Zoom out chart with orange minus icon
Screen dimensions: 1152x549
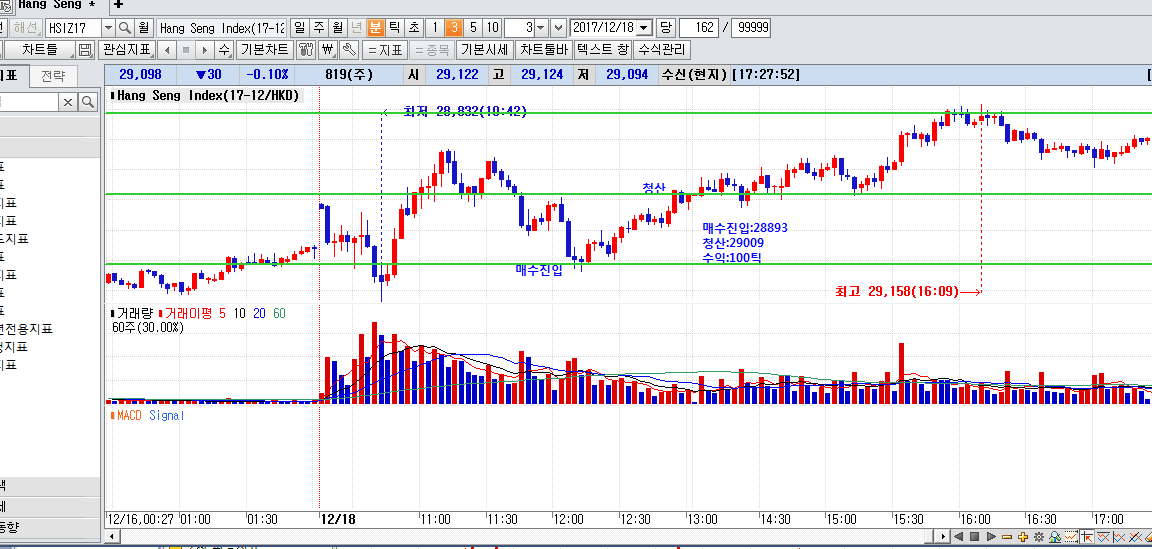click(1007, 537)
